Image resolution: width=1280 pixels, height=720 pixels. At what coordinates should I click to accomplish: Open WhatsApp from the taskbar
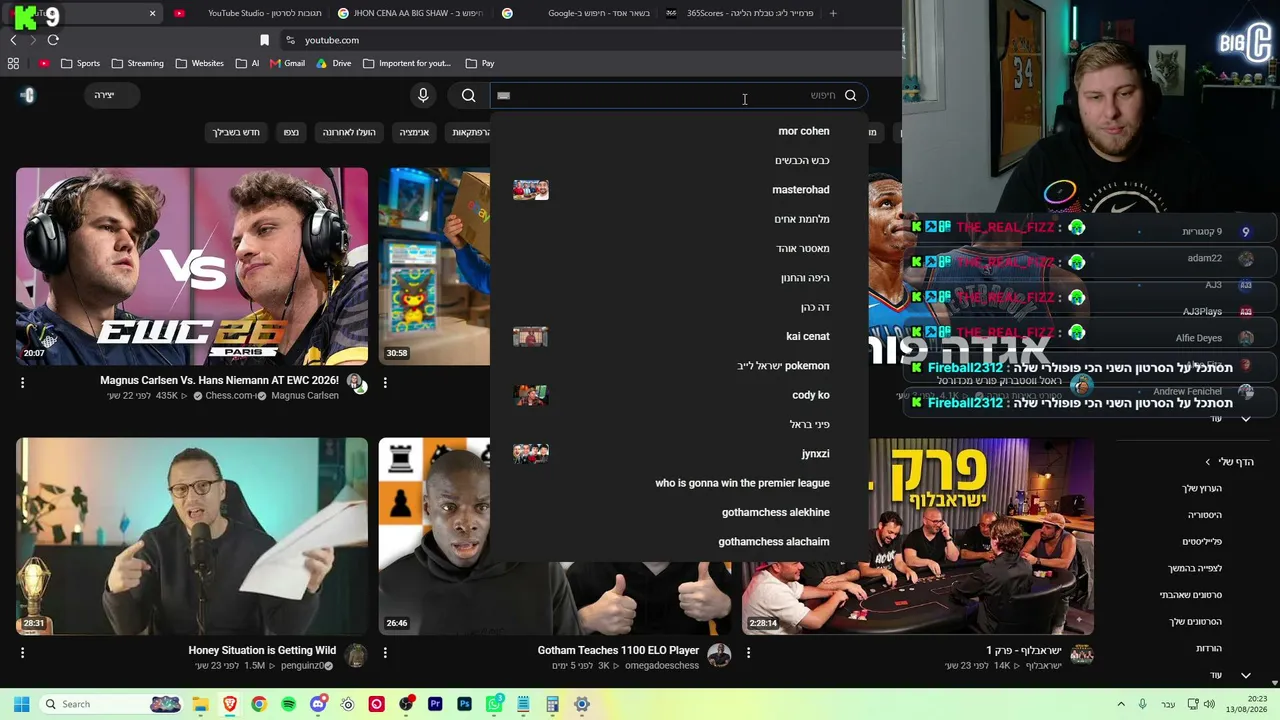[494, 704]
